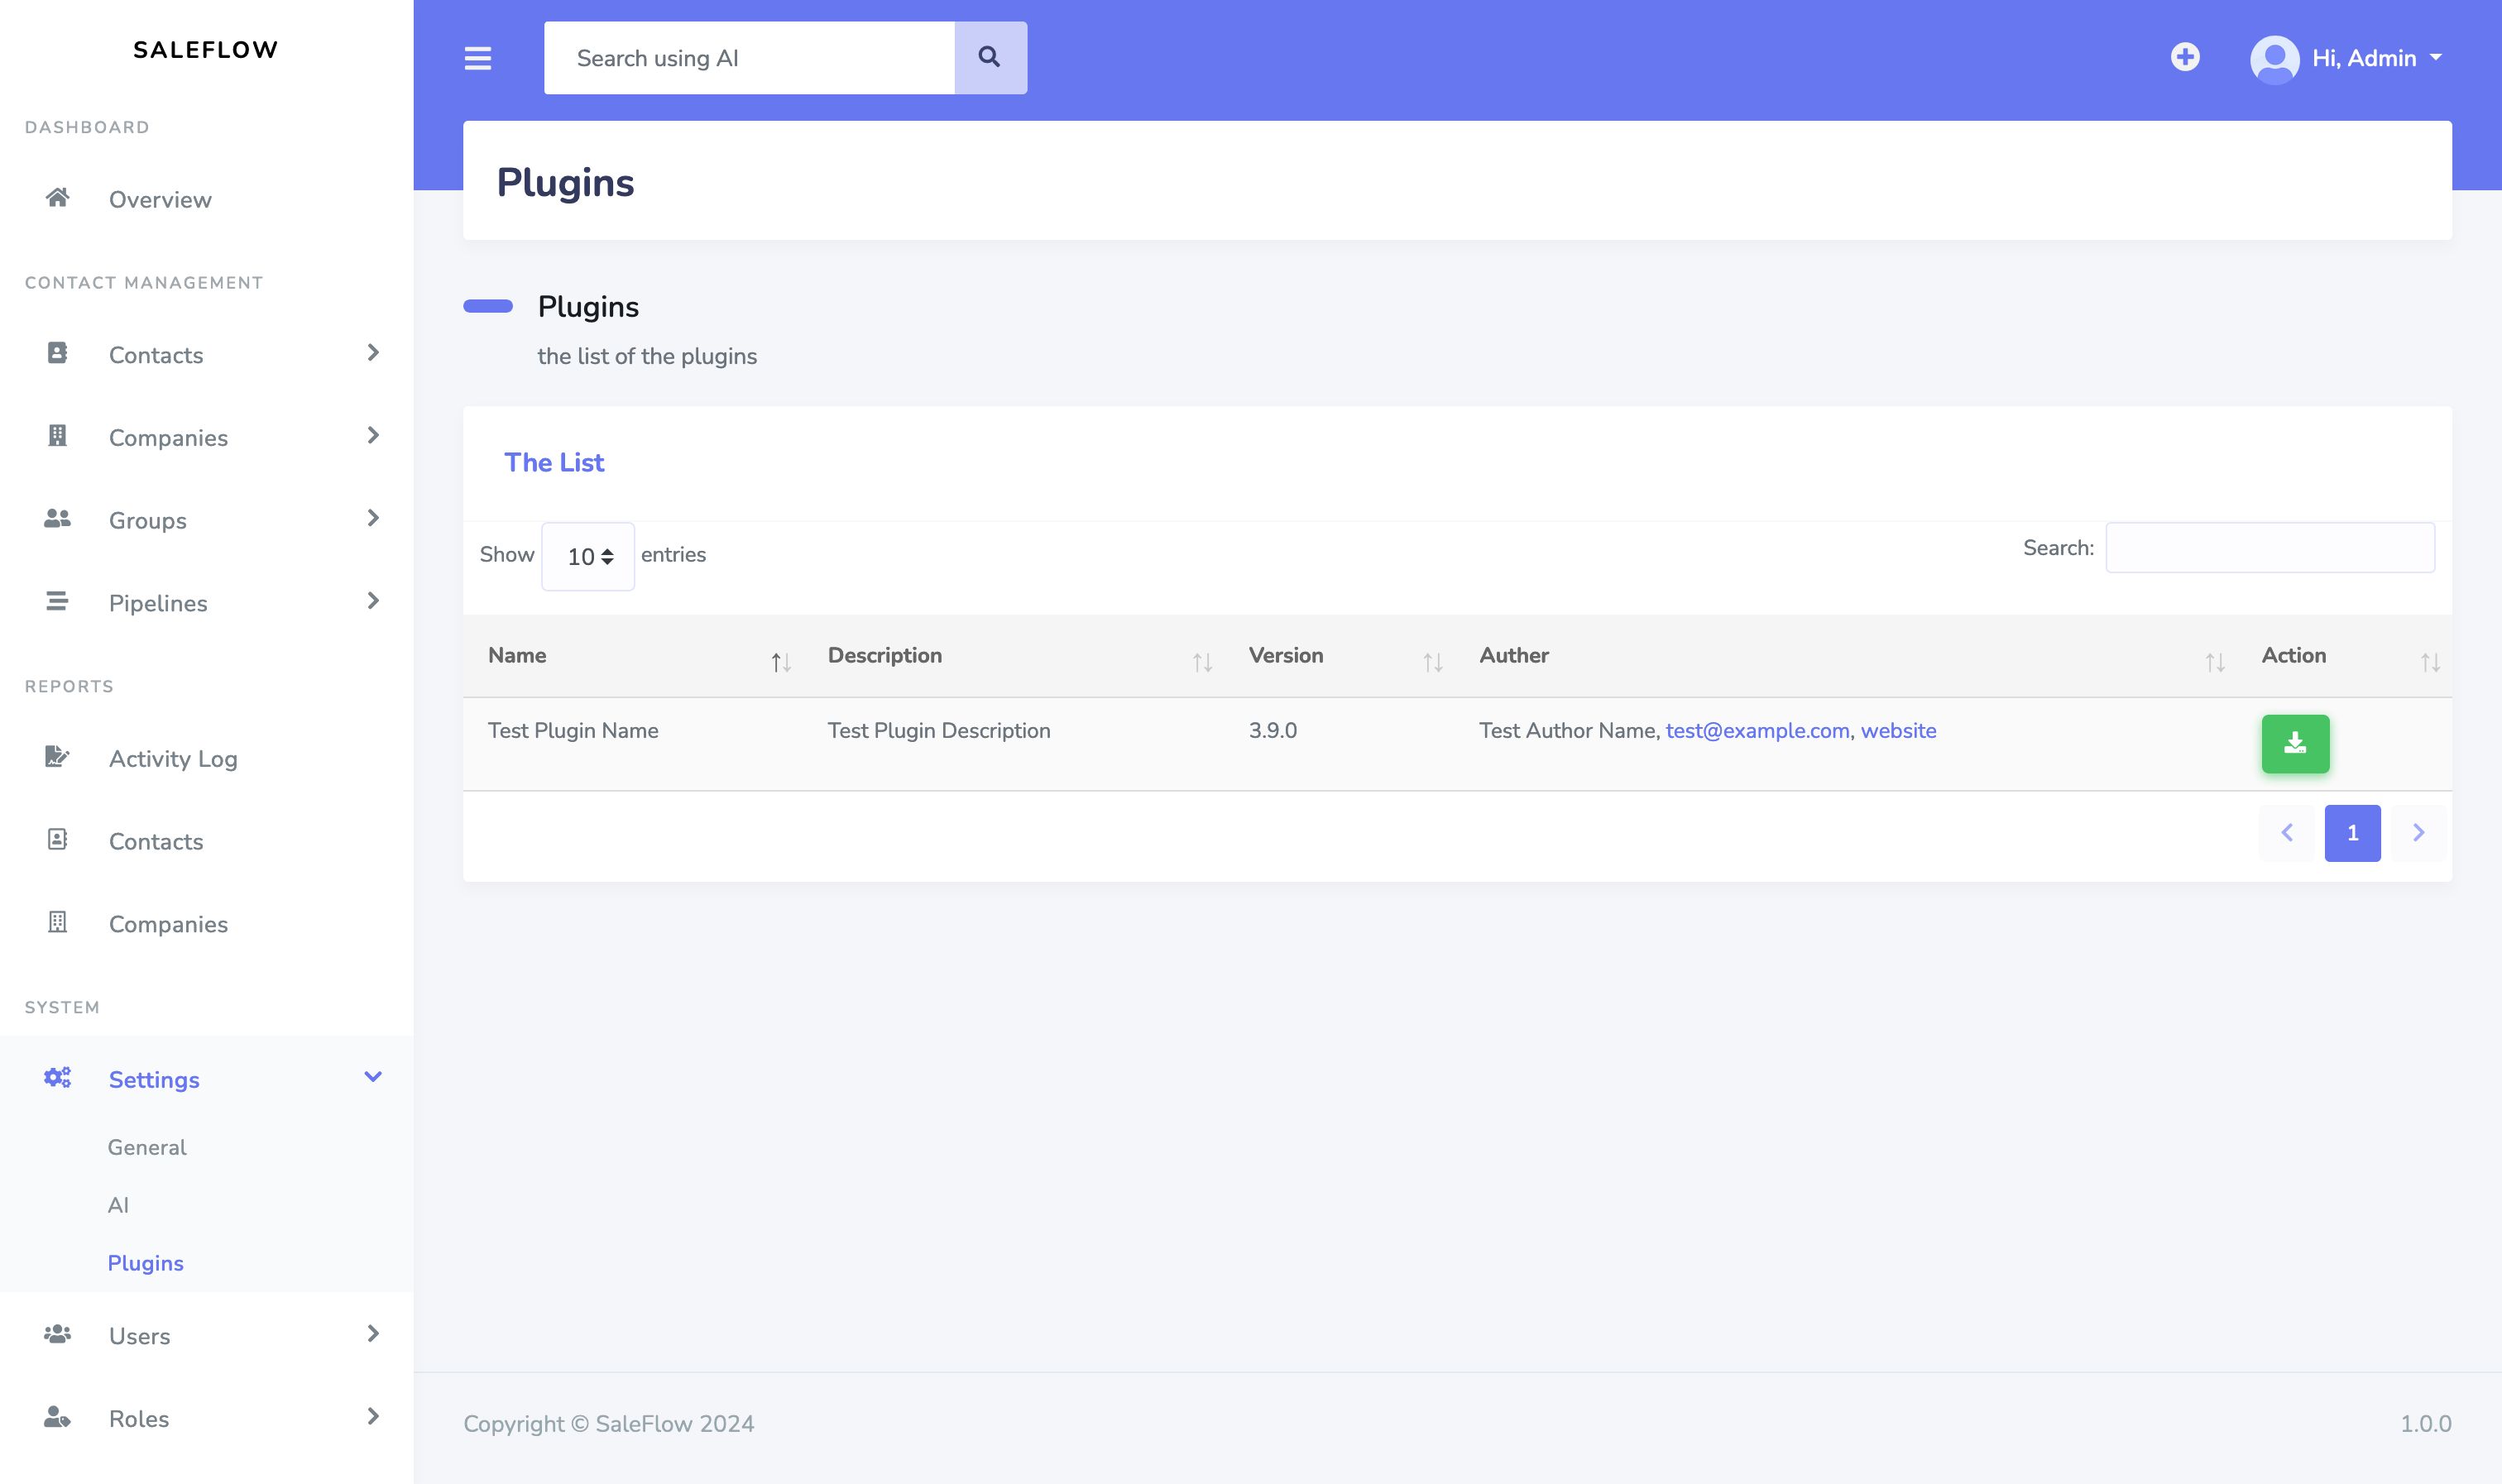The height and width of the screenshot is (1484, 2502).
Task: Open the show entries dropdown
Action: [x=588, y=556]
